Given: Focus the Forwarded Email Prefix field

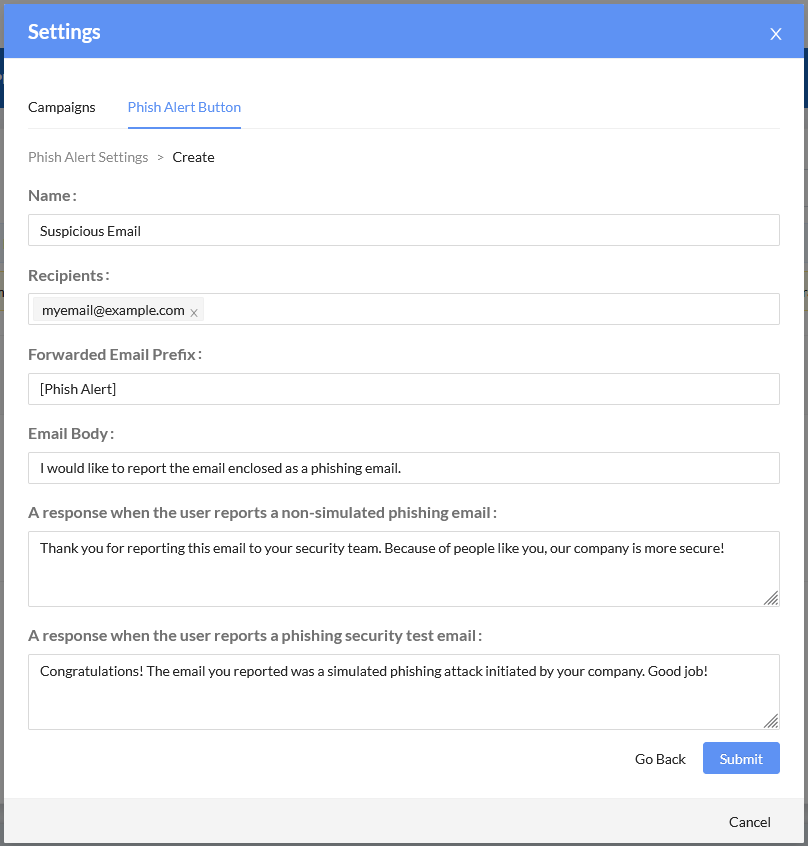Looking at the screenshot, I should 403,389.
